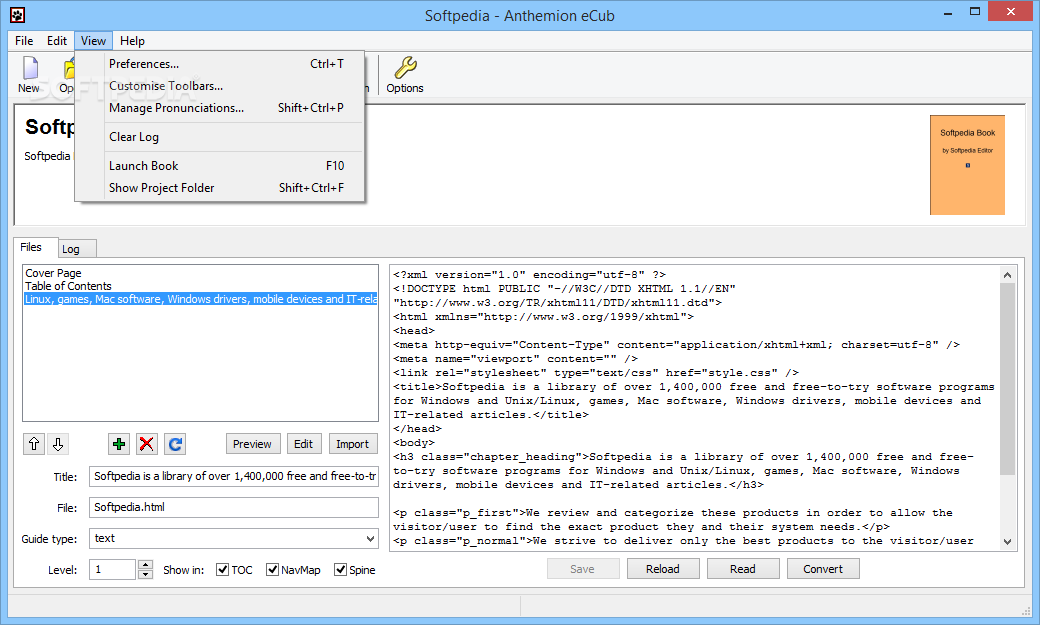Click the Preview button
This screenshot has width=1040, height=625.
pyautogui.click(x=252, y=444)
